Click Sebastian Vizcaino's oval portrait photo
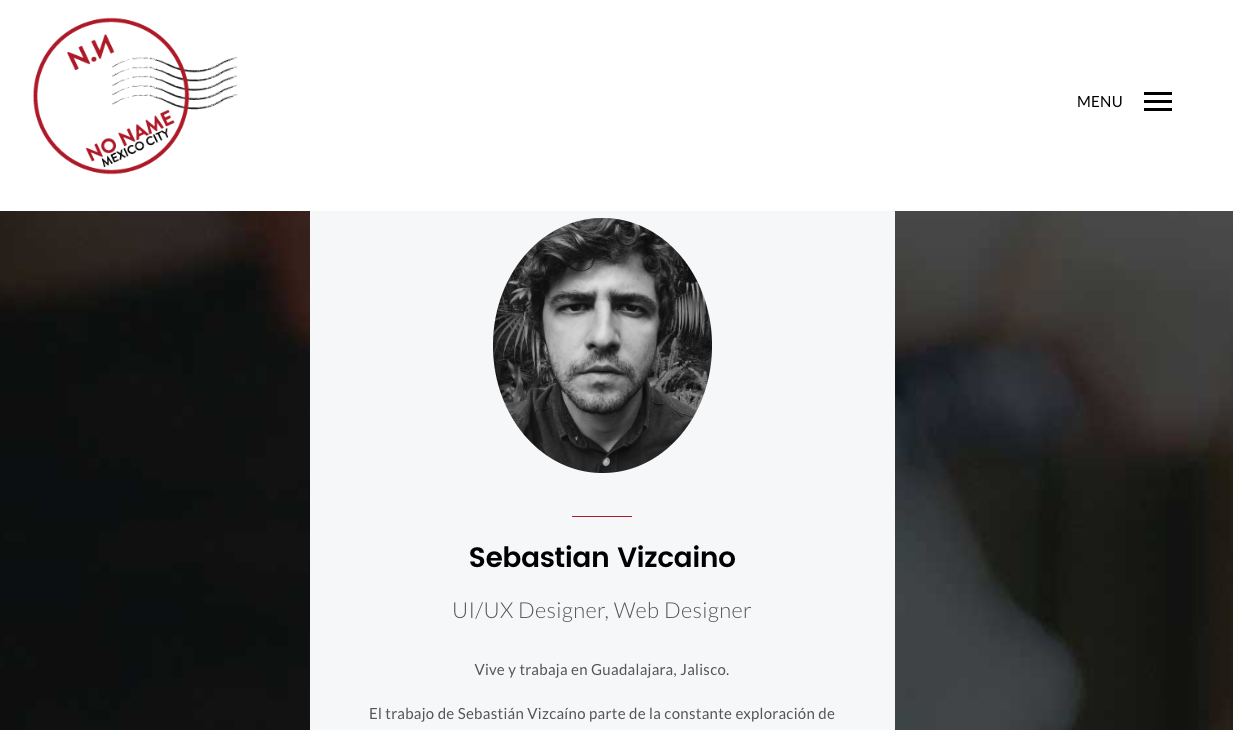Image resolution: width=1233 pixels, height=730 pixels. 602,345
